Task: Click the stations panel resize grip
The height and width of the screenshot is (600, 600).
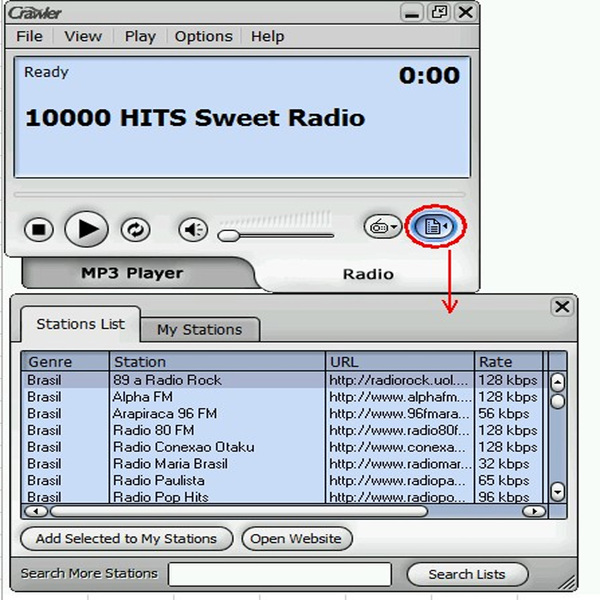Action: (x=567, y=583)
